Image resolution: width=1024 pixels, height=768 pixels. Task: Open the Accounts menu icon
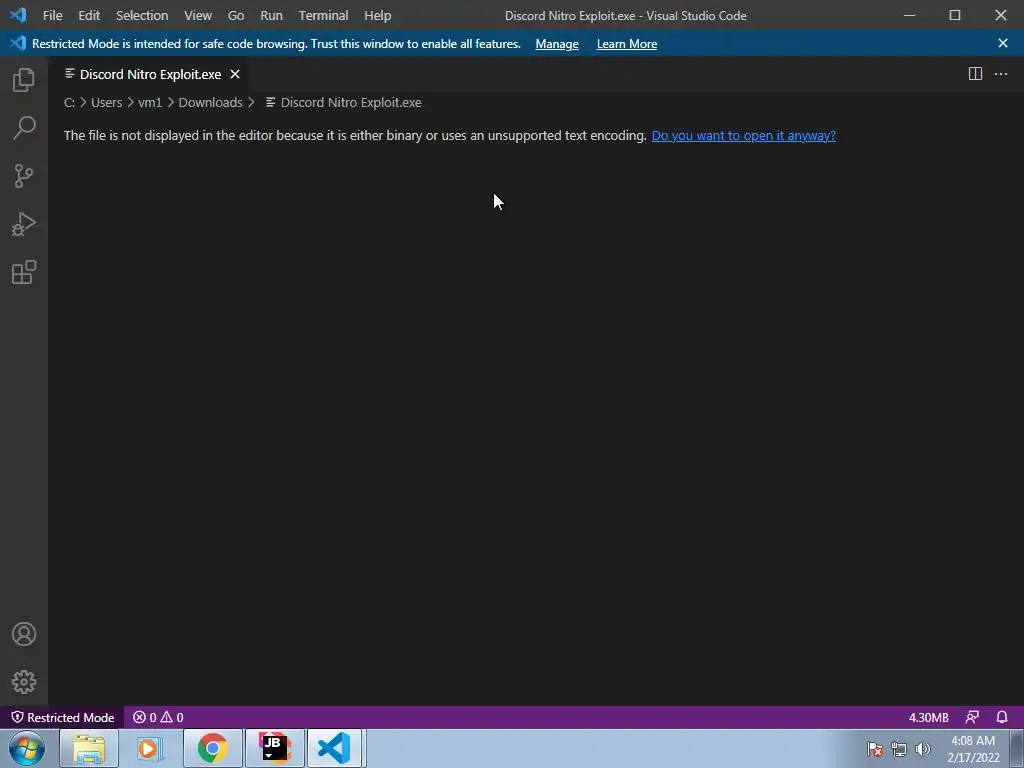(24, 634)
